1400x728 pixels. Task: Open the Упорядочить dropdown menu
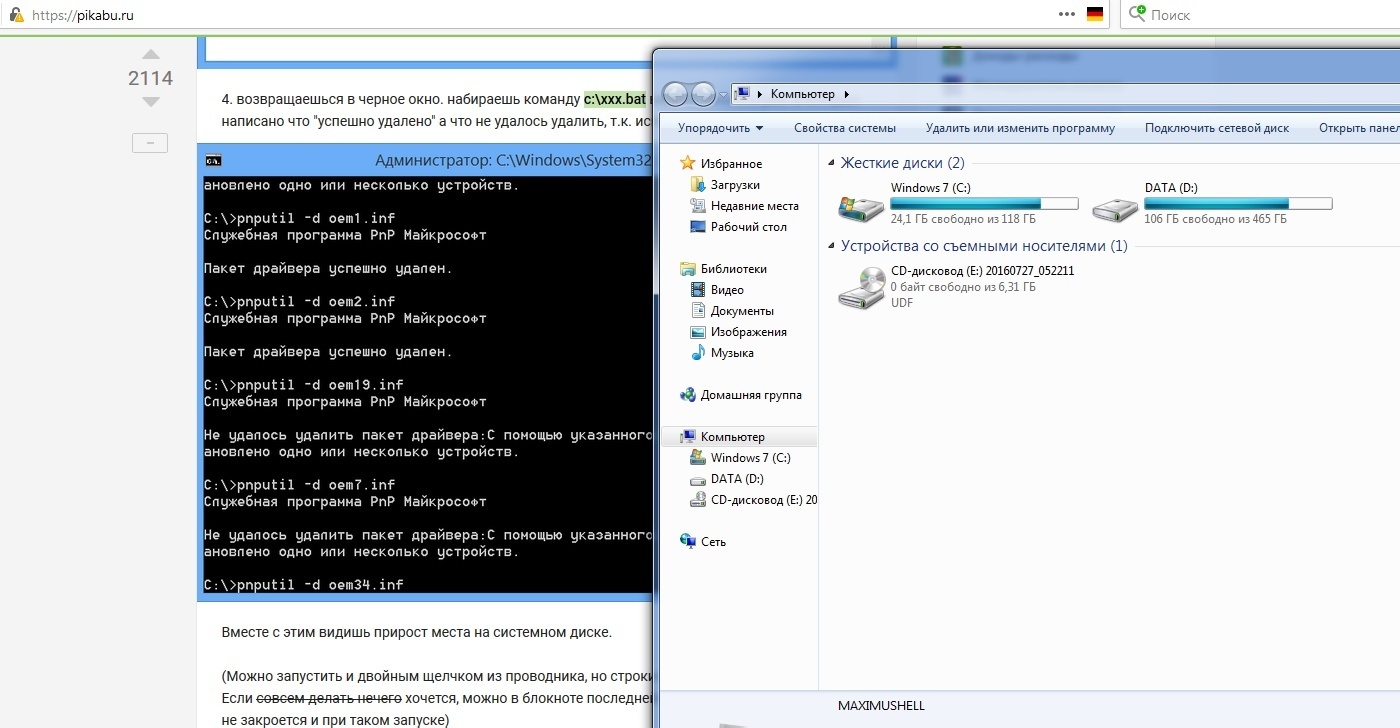pos(720,128)
